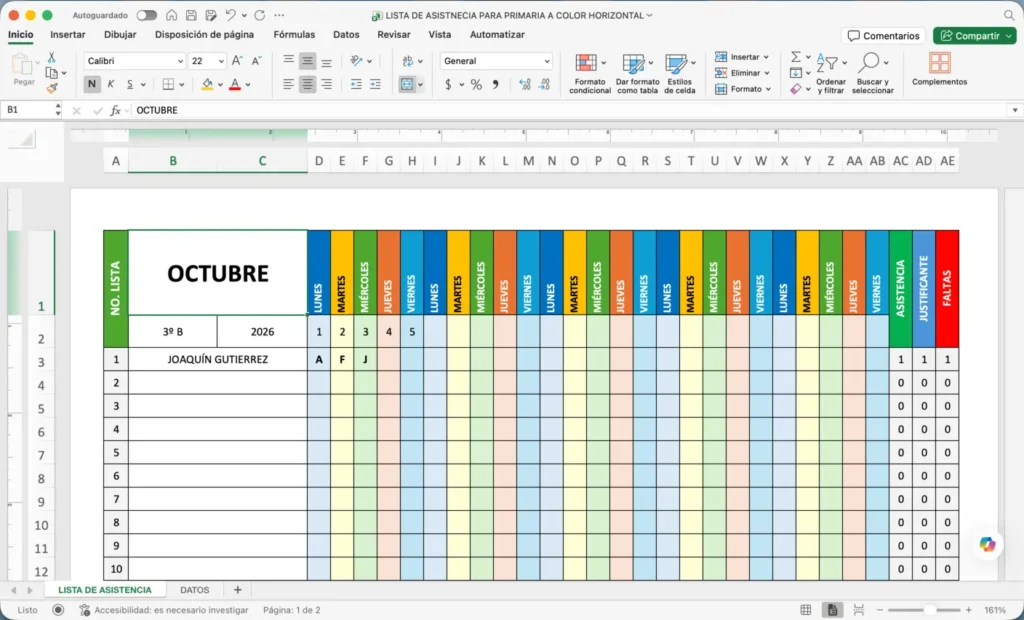This screenshot has height=620, width=1024.
Task: Click the Copilot icon near the sheet corner
Action: click(x=987, y=544)
